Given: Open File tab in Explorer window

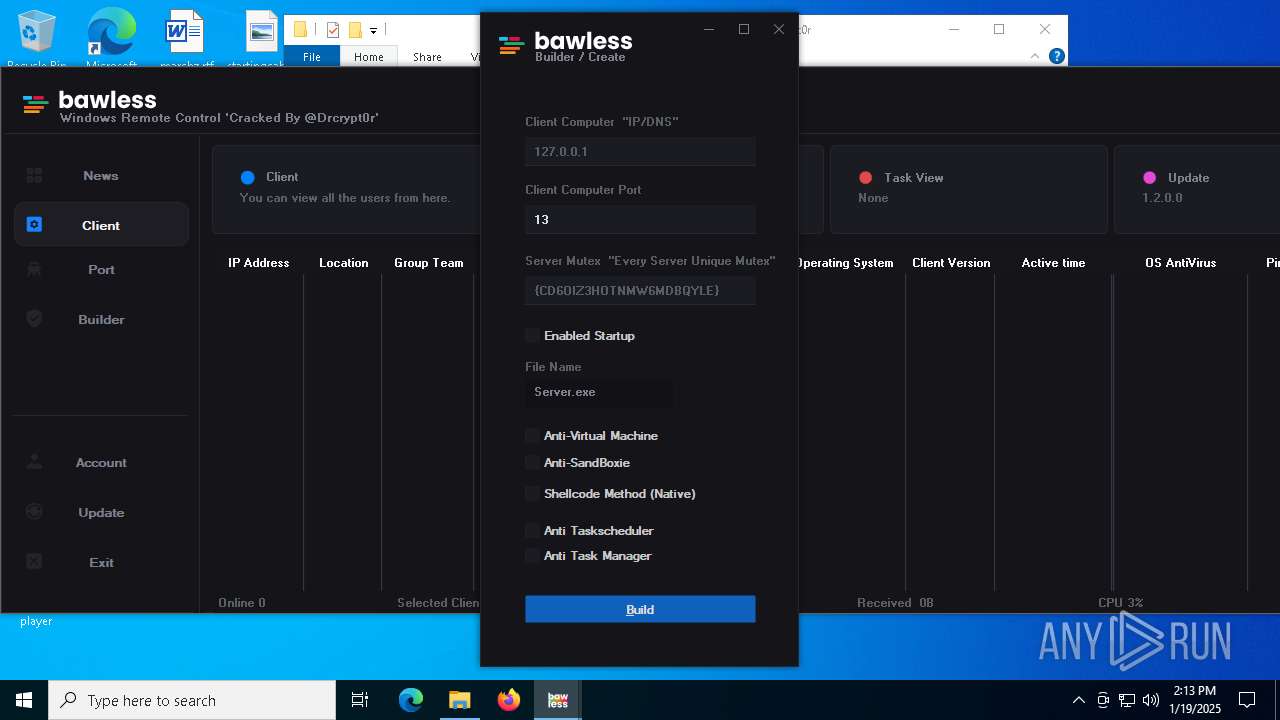Looking at the screenshot, I should (312, 57).
